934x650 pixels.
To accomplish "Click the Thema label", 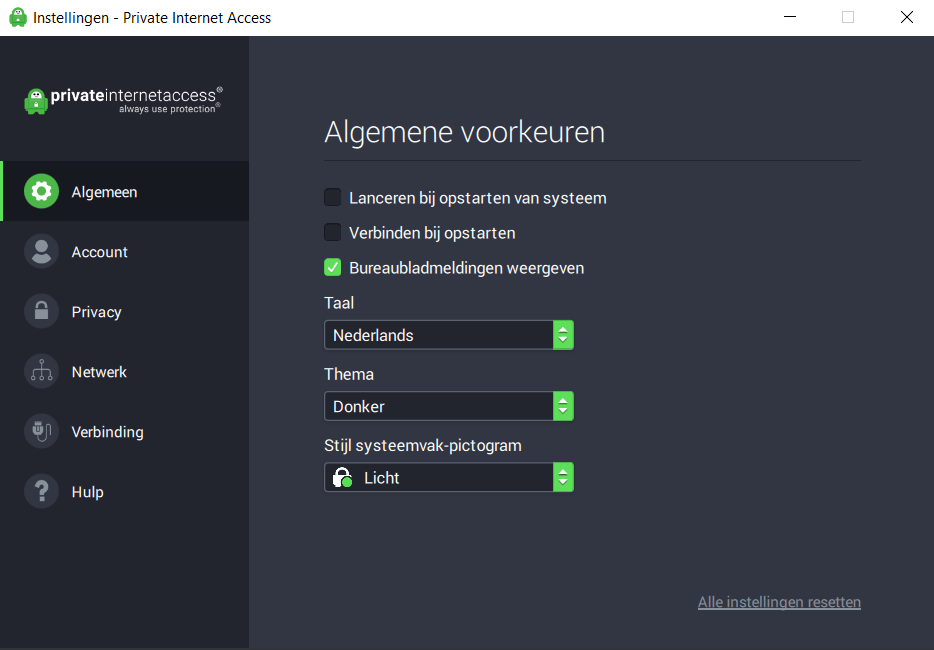I will tap(349, 374).
